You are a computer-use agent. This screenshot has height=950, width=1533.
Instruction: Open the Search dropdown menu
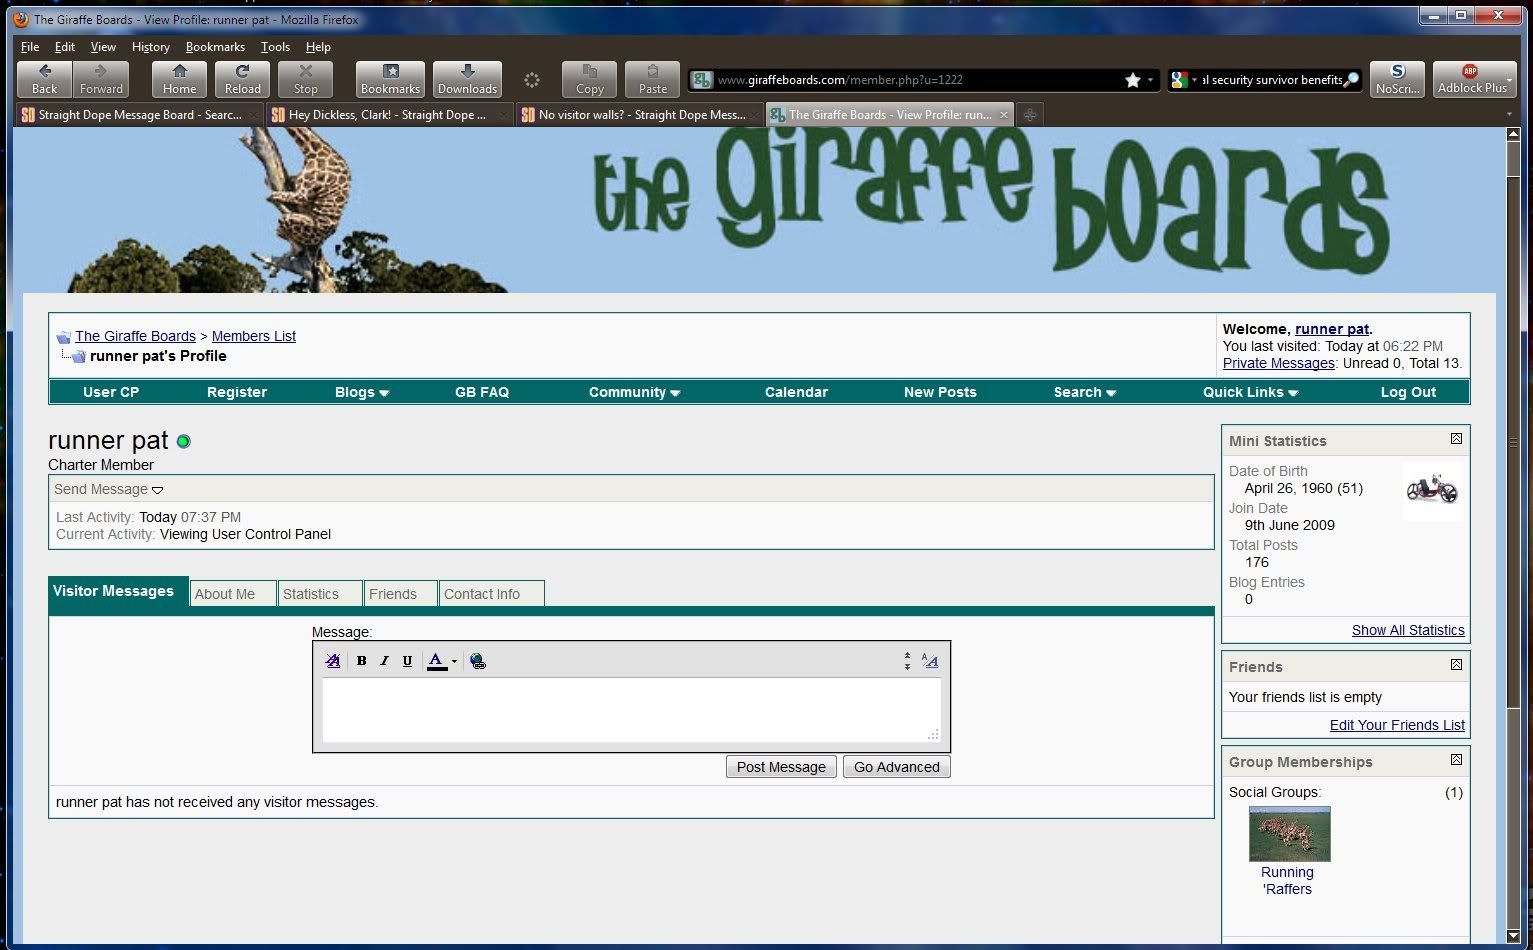click(1084, 392)
